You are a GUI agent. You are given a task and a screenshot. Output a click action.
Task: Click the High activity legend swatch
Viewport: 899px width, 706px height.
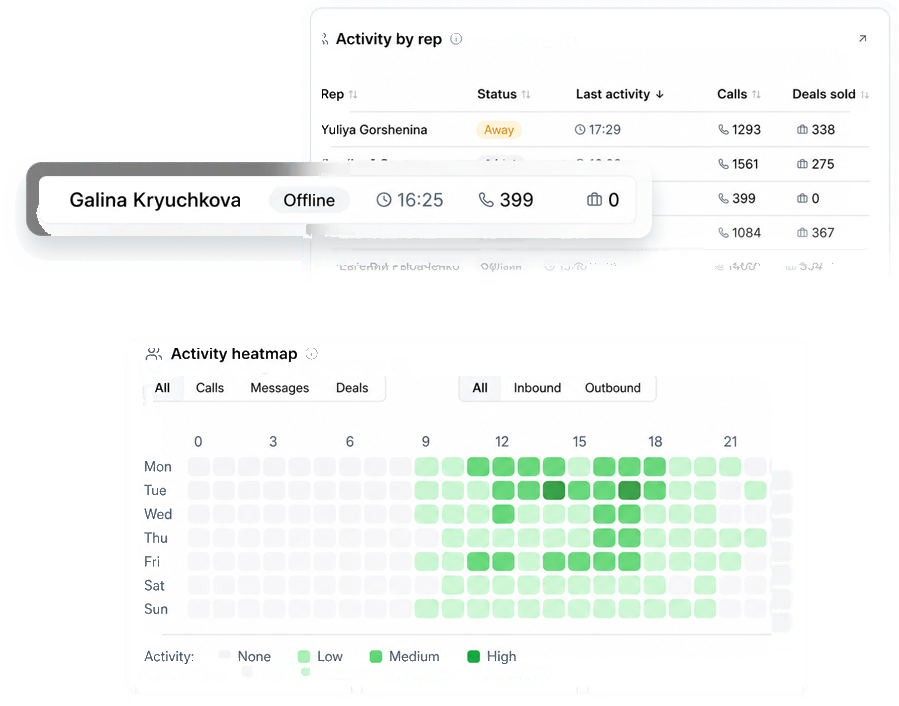pos(474,657)
